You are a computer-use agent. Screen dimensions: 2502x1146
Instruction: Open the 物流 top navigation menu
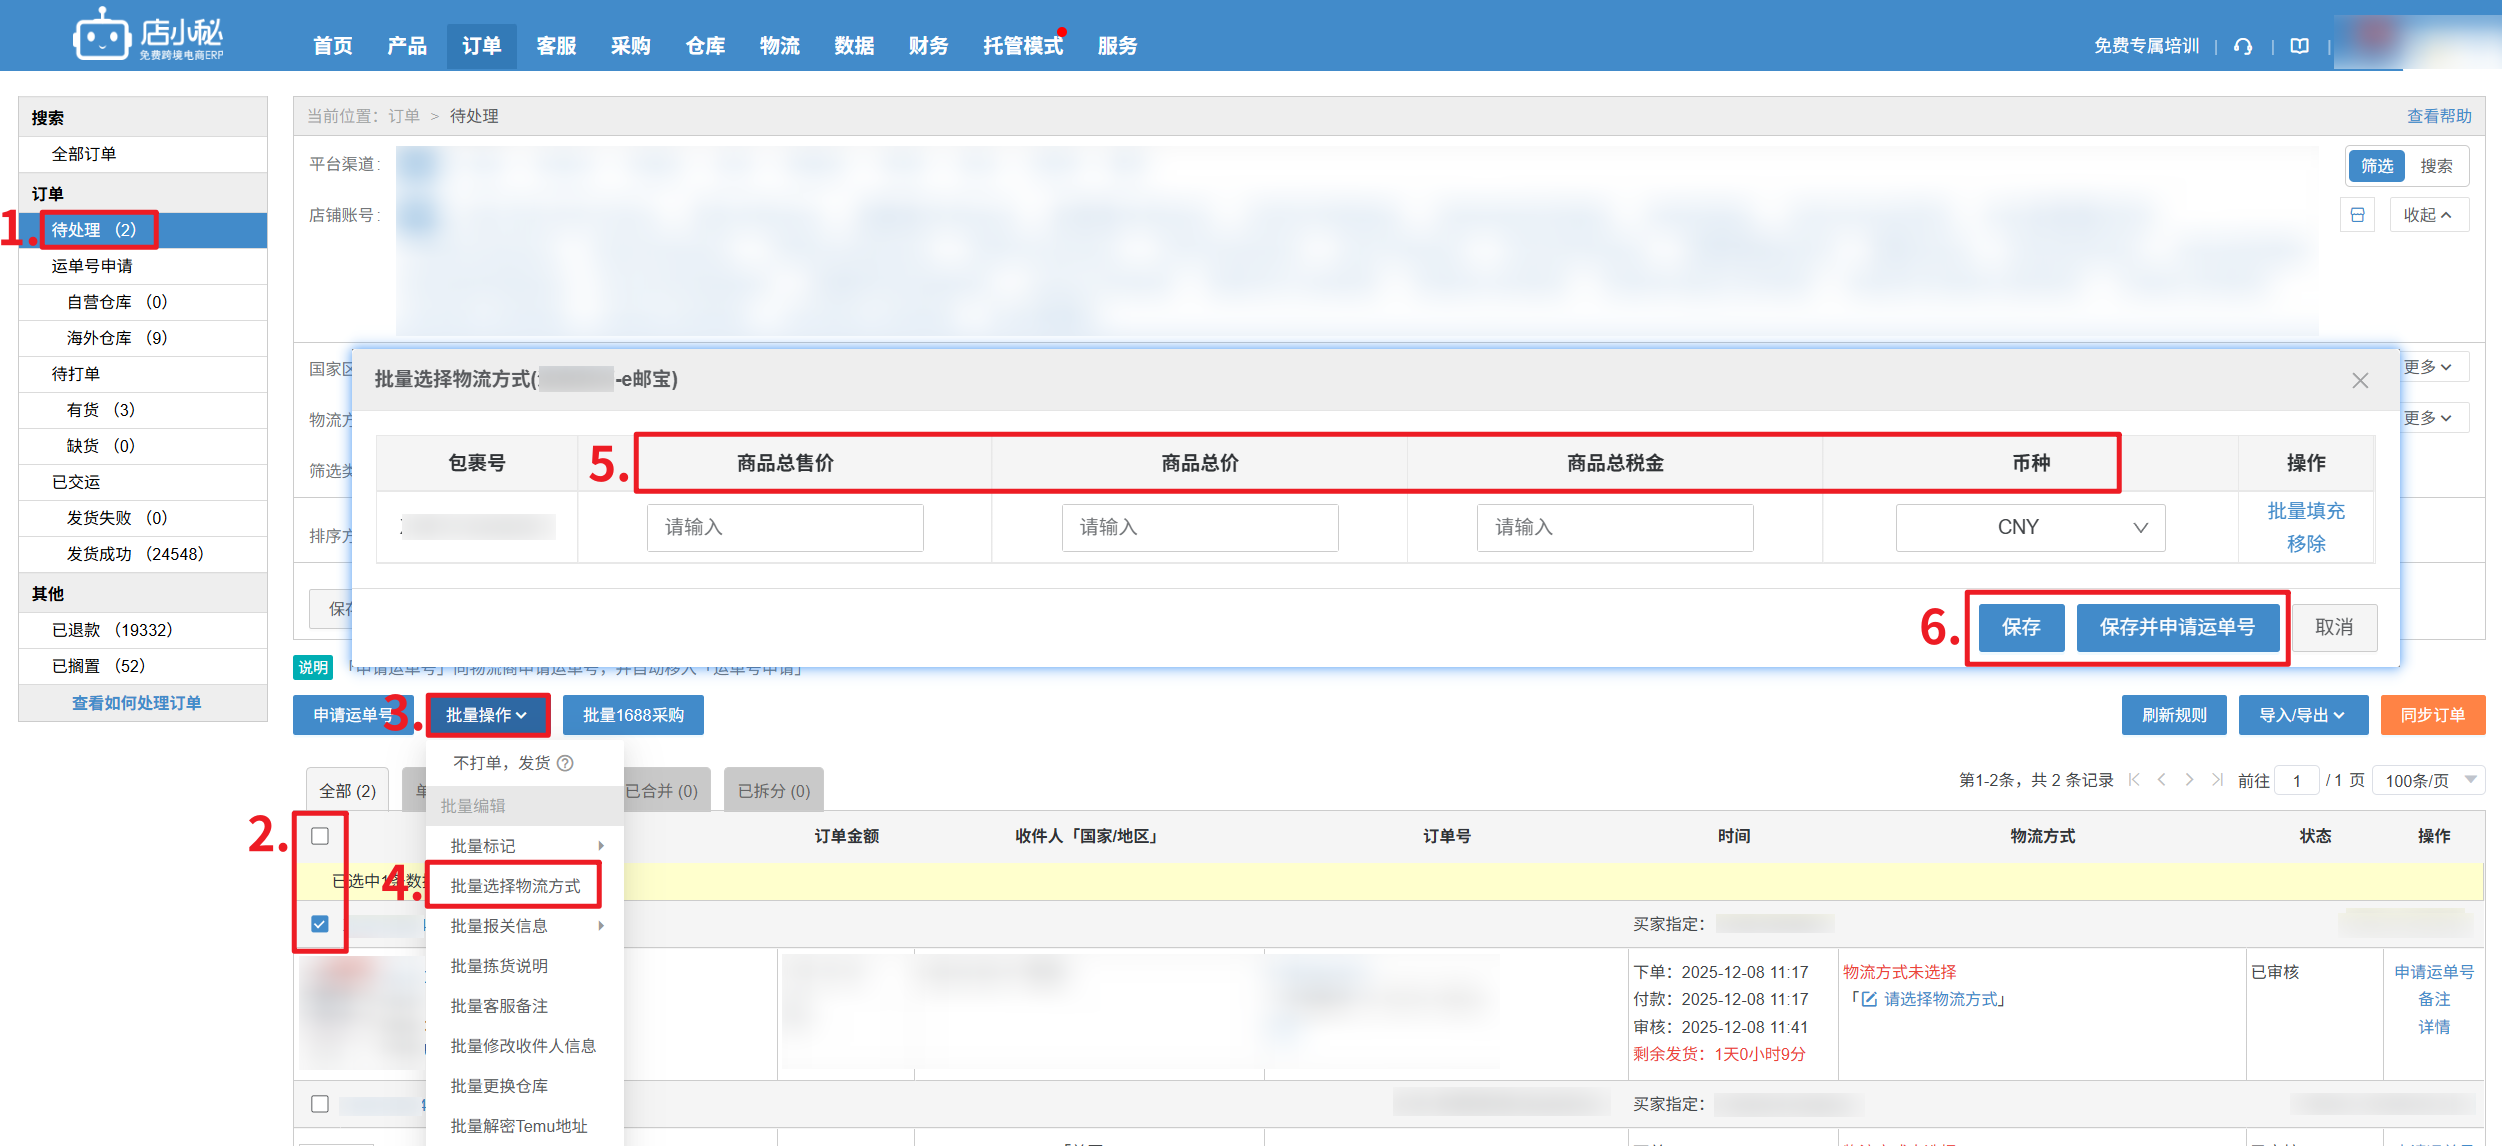click(779, 46)
